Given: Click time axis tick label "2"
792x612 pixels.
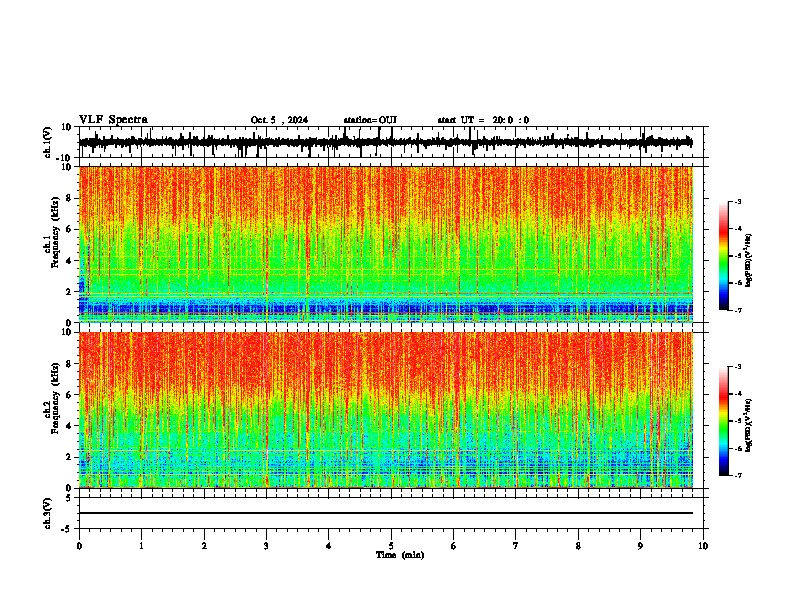Looking at the screenshot, I should click(x=204, y=546).
